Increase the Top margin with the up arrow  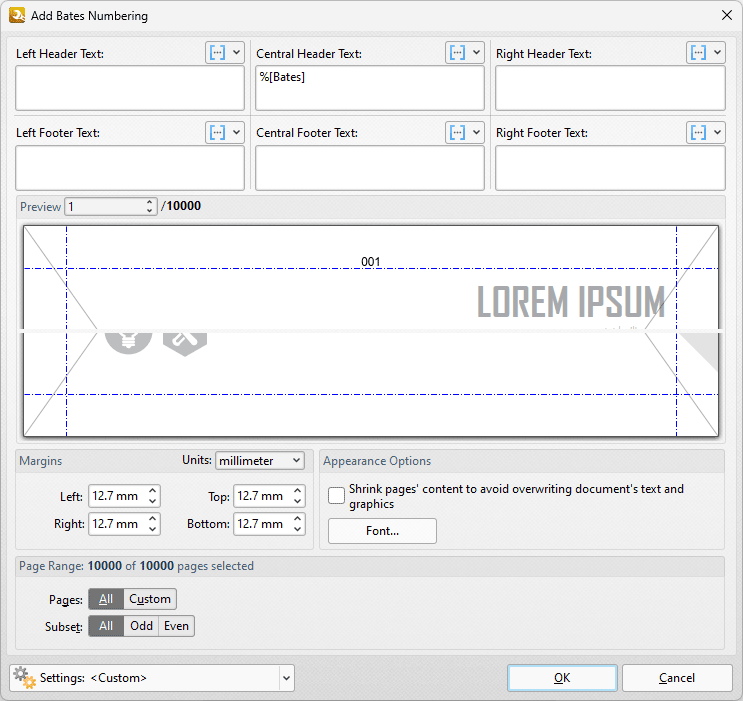coord(298,491)
